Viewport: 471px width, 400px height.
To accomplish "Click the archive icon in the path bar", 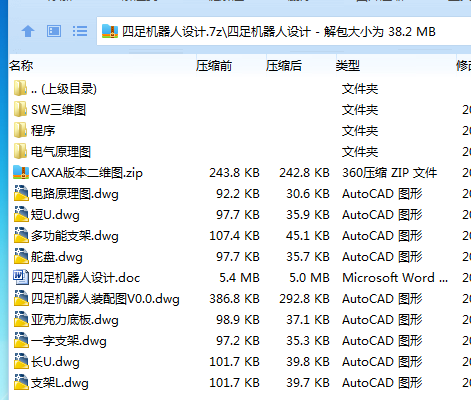I will click(110, 31).
